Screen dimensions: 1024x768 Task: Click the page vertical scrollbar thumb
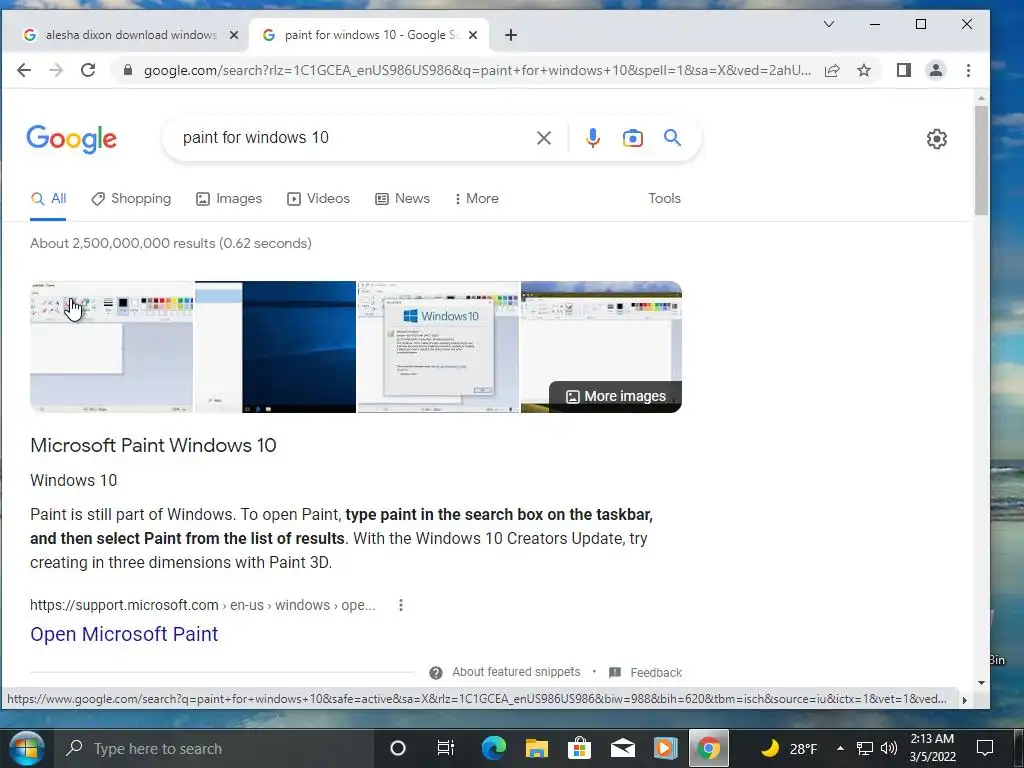[x=981, y=160]
